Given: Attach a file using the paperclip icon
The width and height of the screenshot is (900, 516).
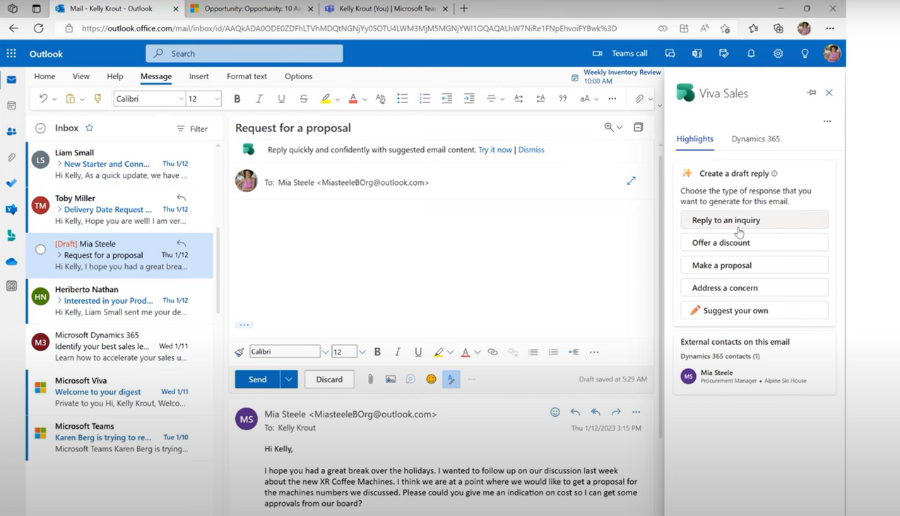Looking at the screenshot, I should pyautogui.click(x=370, y=379).
